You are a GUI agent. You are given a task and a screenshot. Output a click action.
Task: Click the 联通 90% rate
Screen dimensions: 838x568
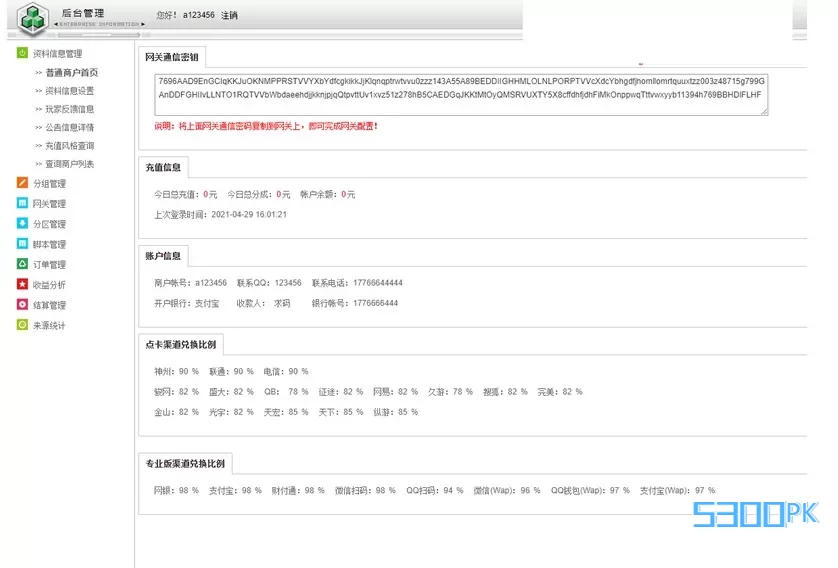point(231,371)
